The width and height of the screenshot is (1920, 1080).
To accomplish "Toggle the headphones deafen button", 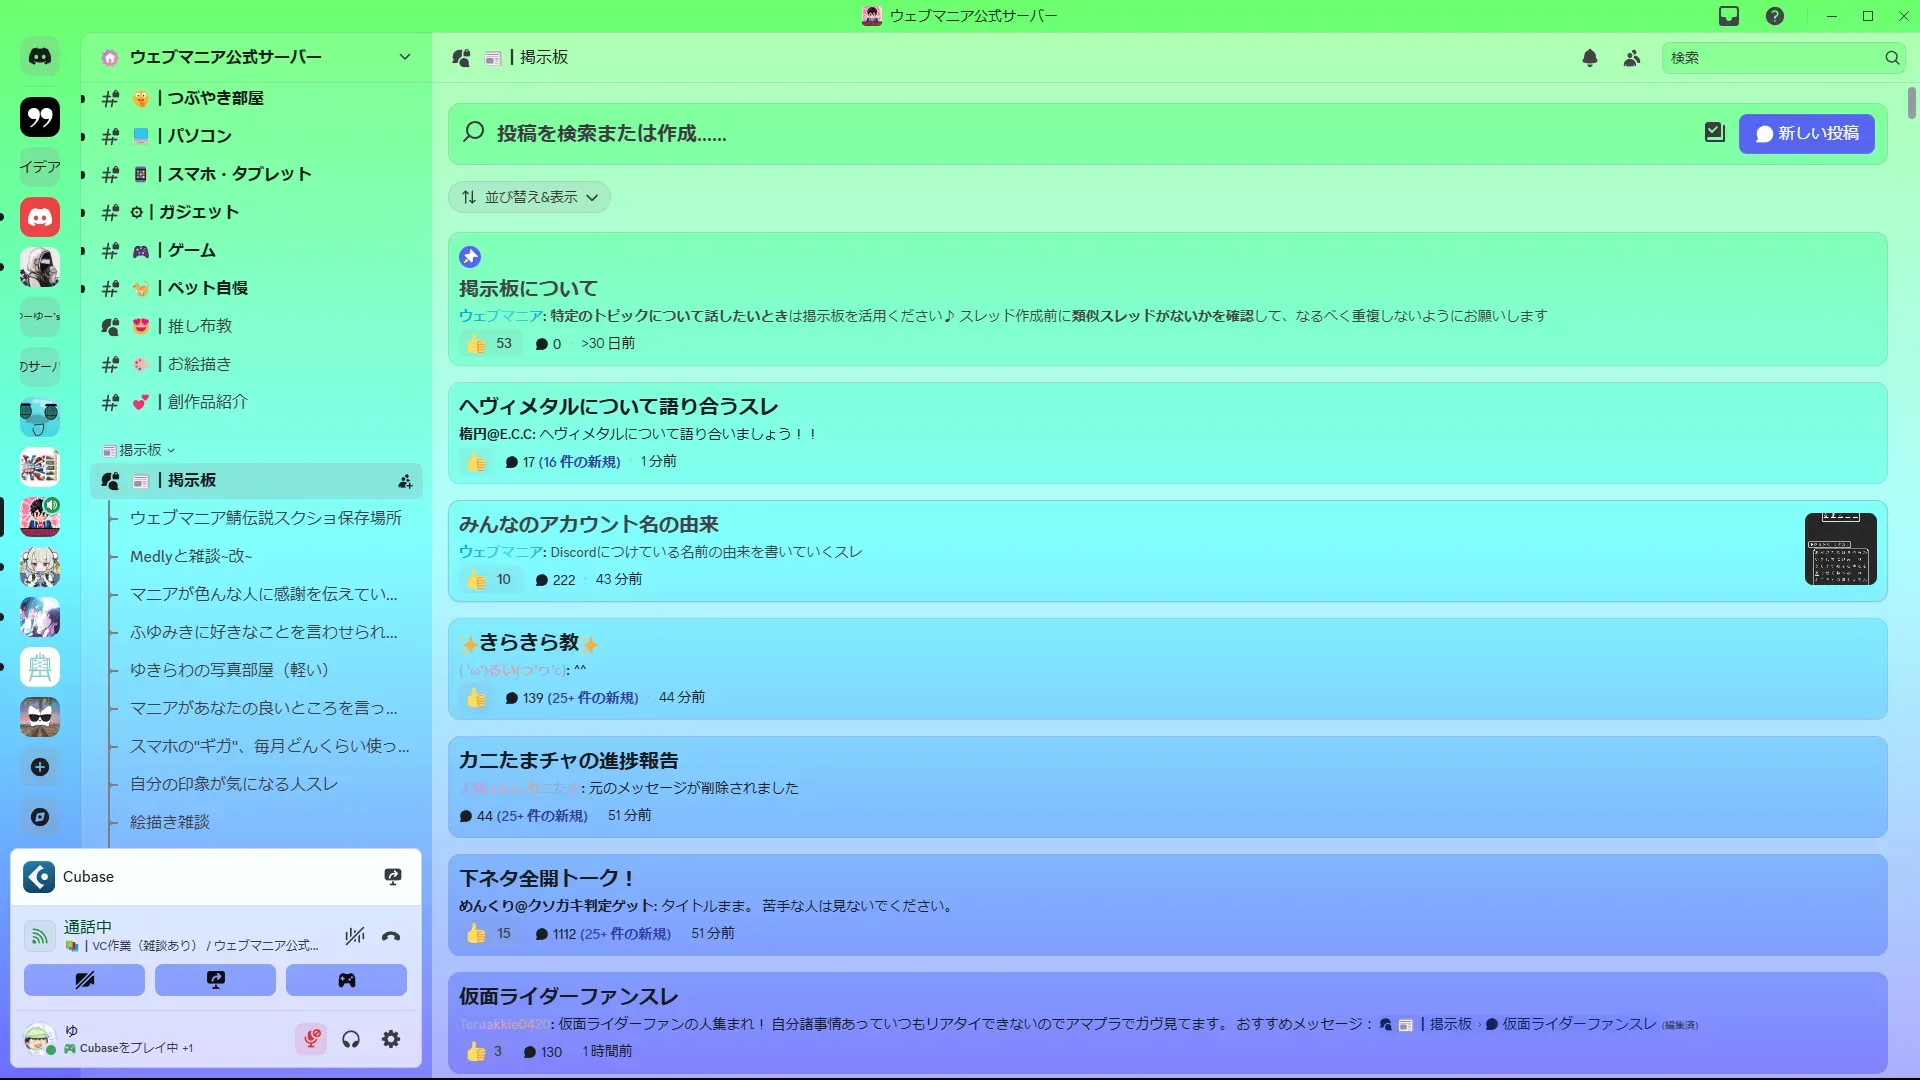I will [351, 1039].
